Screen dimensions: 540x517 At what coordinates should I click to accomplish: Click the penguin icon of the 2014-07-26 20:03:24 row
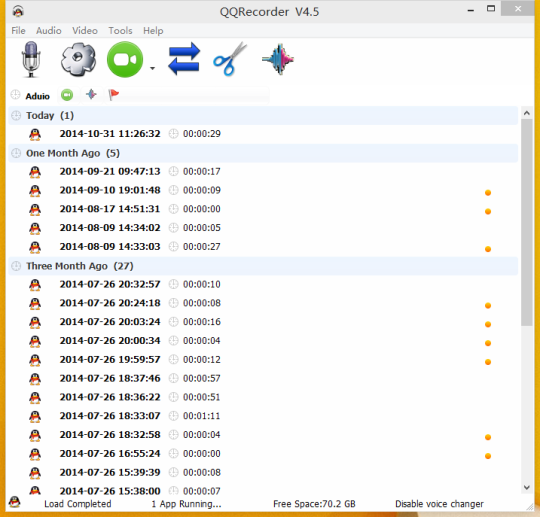click(35, 322)
